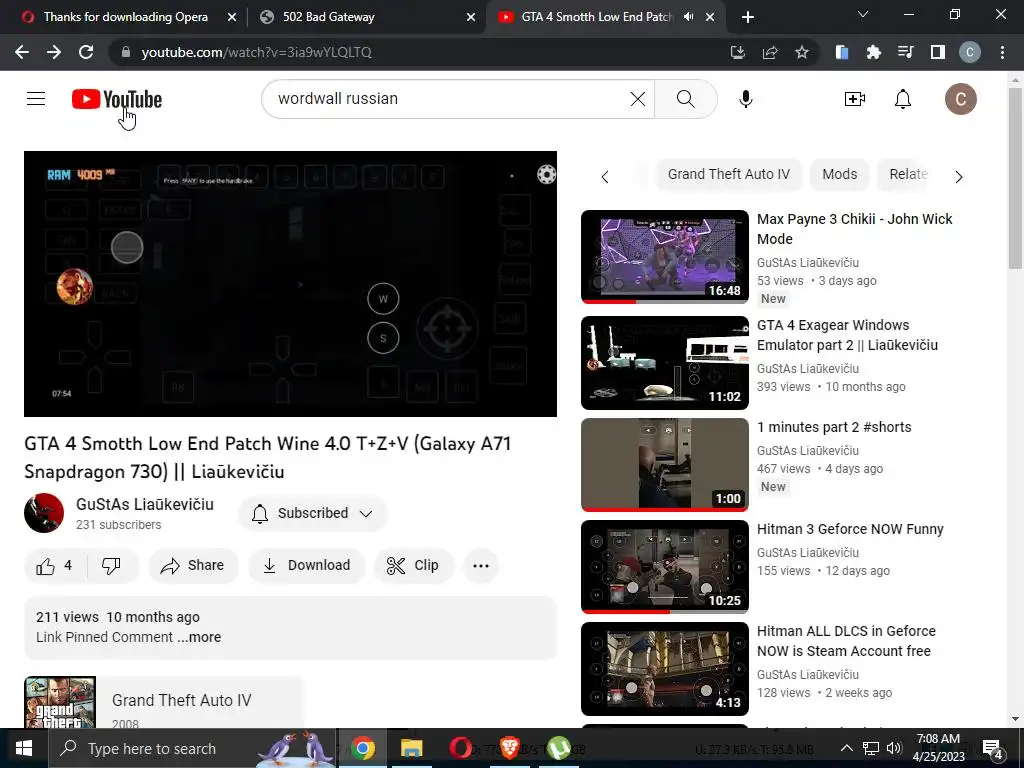Viewport: 1024px width, 768px height.
Task: Open Hitman 3 Geforce NOW Funny title
Action: click(850, 529)
